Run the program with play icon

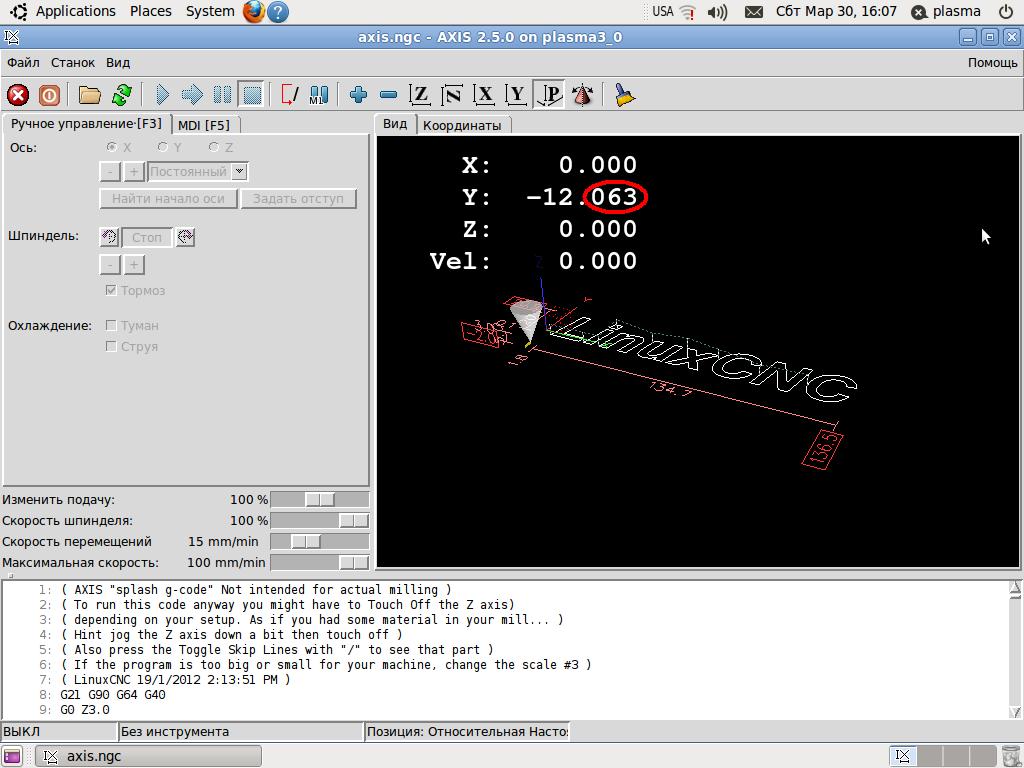(x=163, y=95)
